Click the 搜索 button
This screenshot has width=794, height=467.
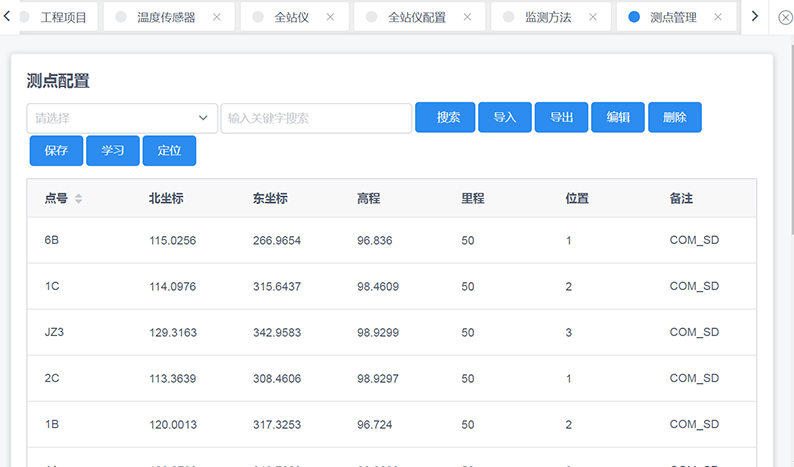click(x=445, y=118)
